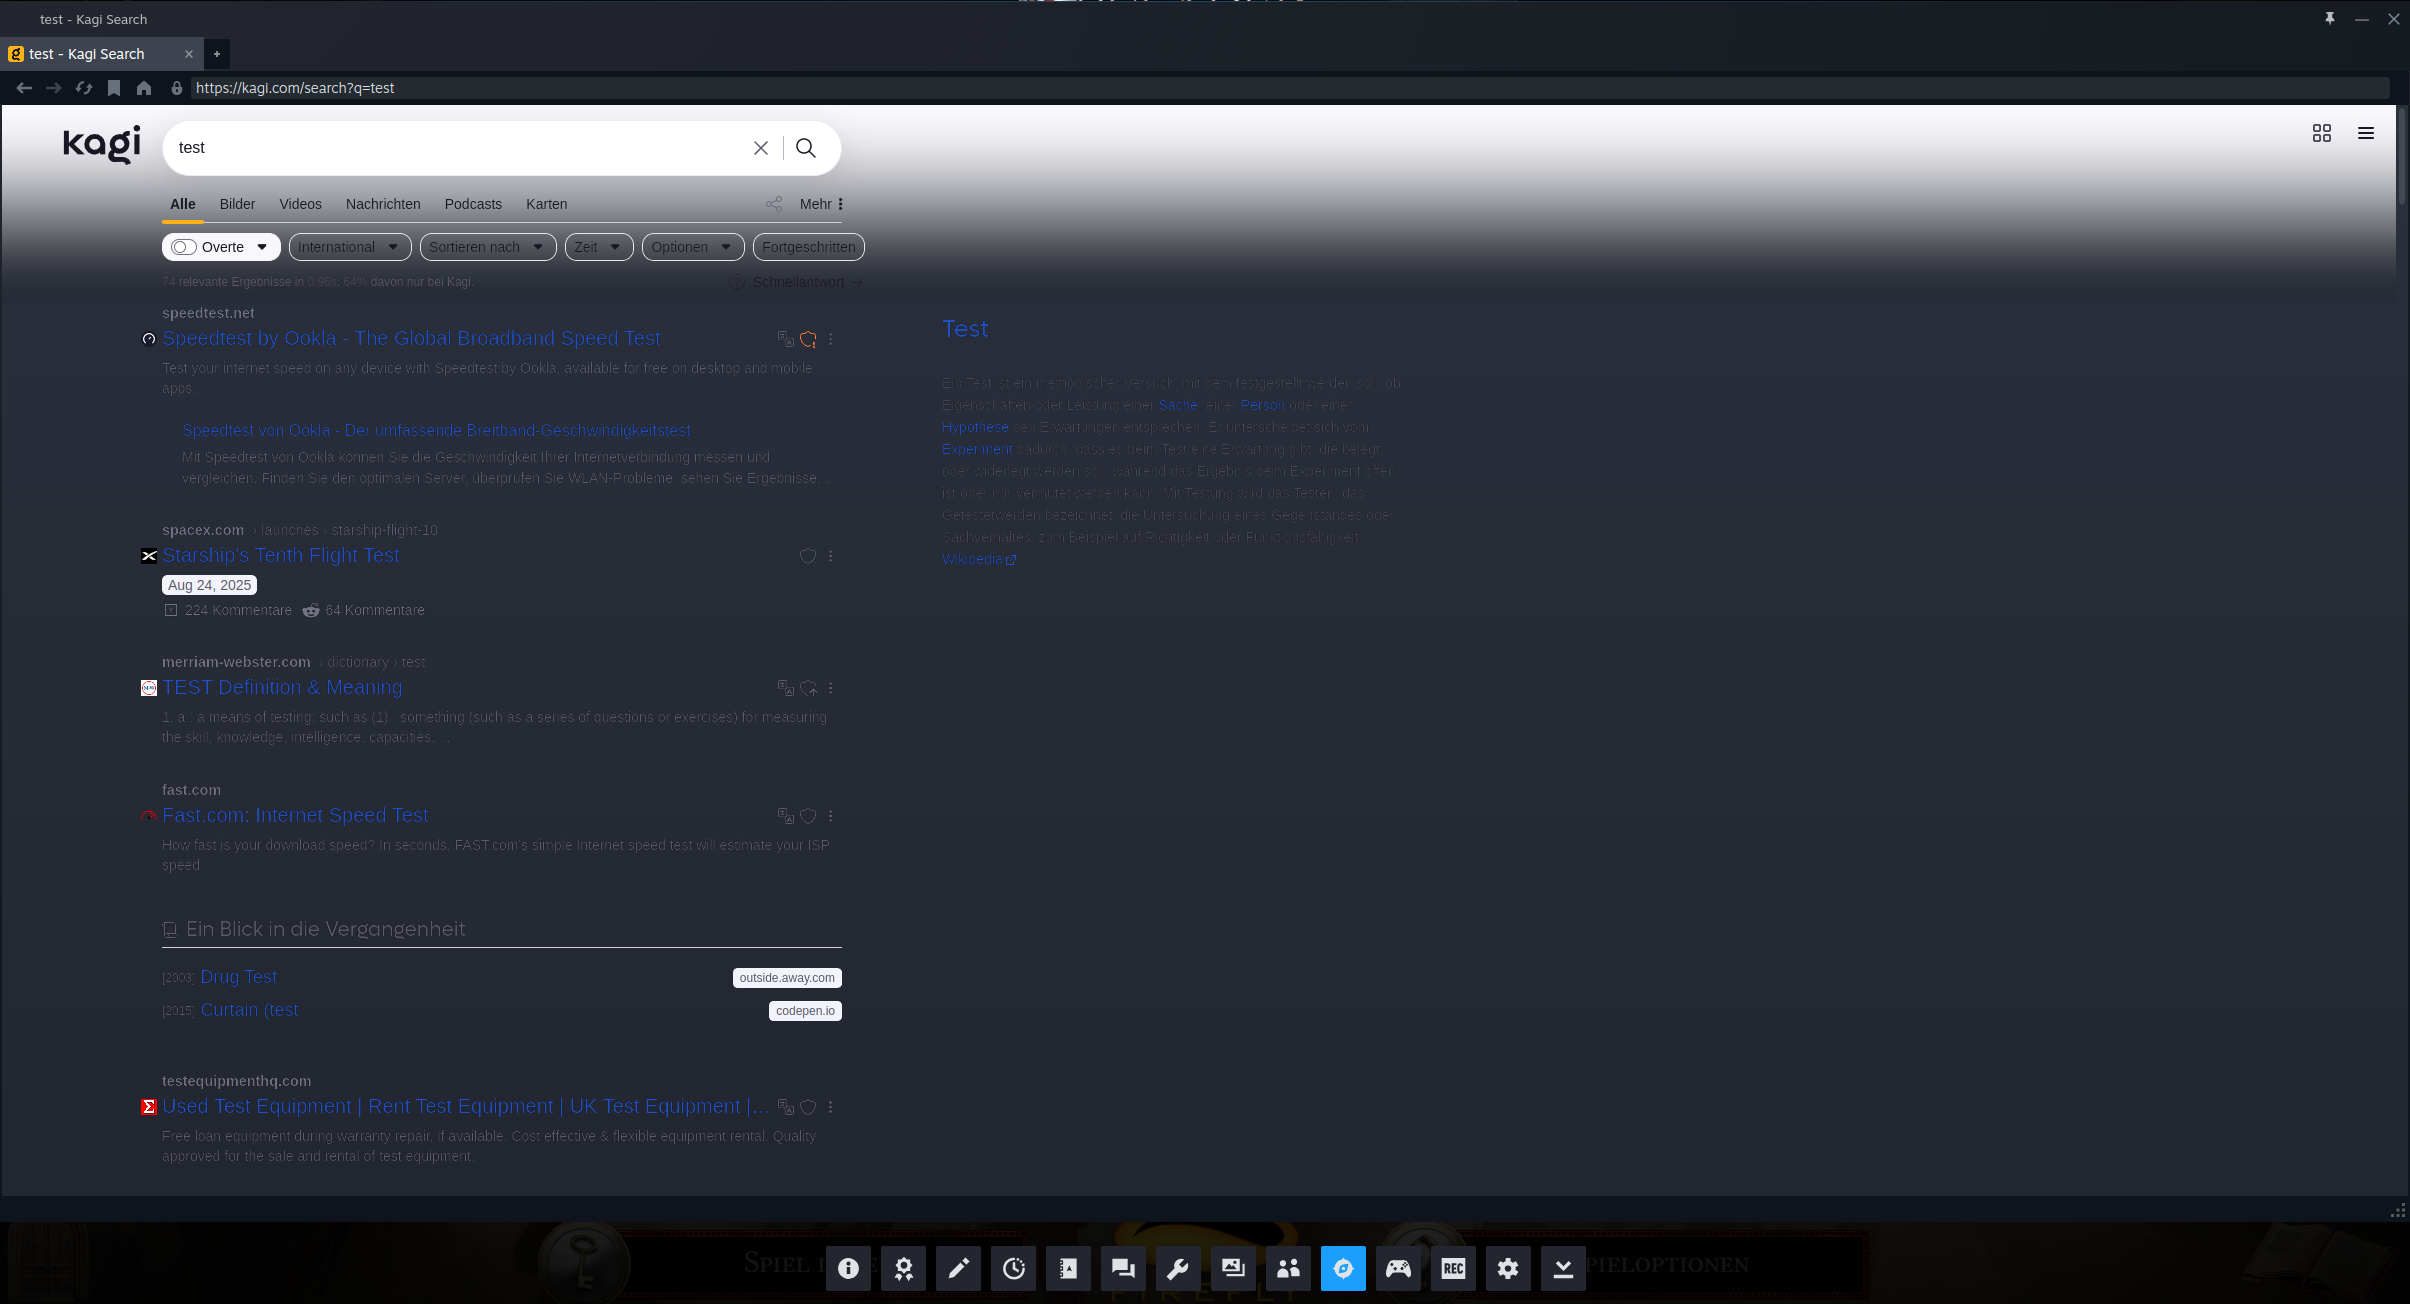Image resolution: width=2410 pixels, height=1304 pixels.
Task: Expand the Zeit filter dropdown
Action: [598, 247]
